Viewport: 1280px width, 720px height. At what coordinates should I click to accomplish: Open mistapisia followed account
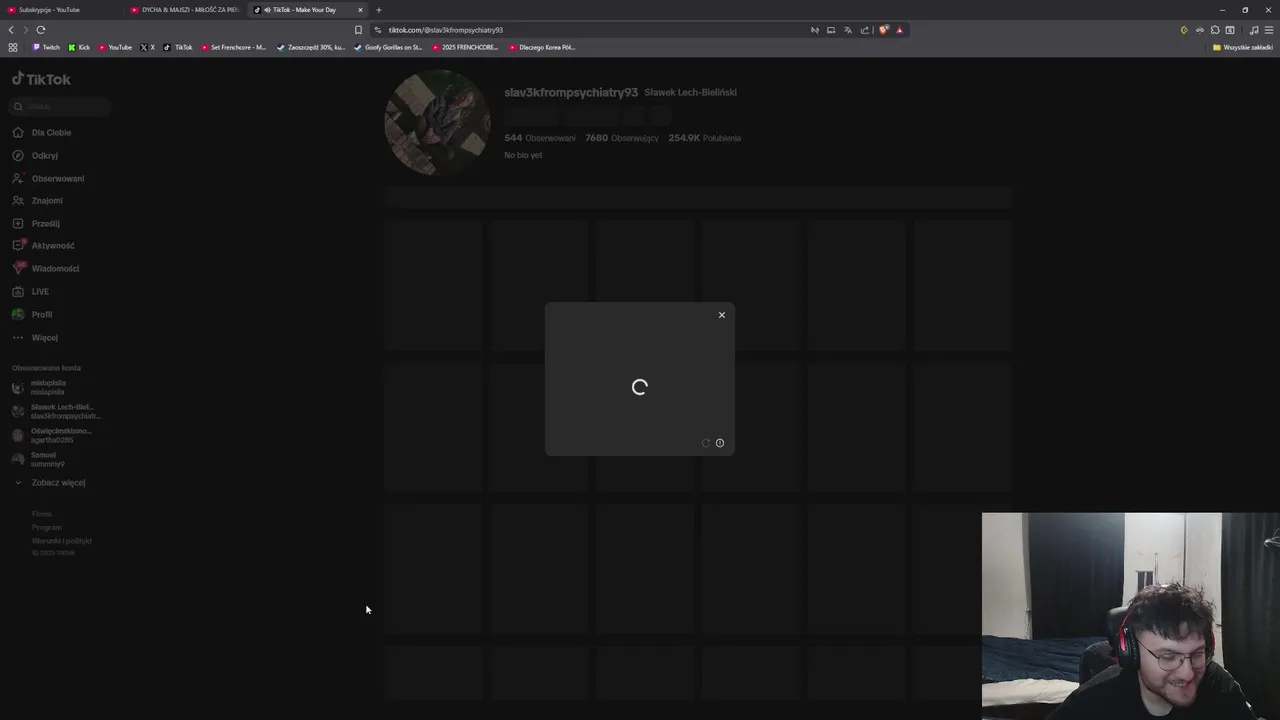[x=40, y=387]
